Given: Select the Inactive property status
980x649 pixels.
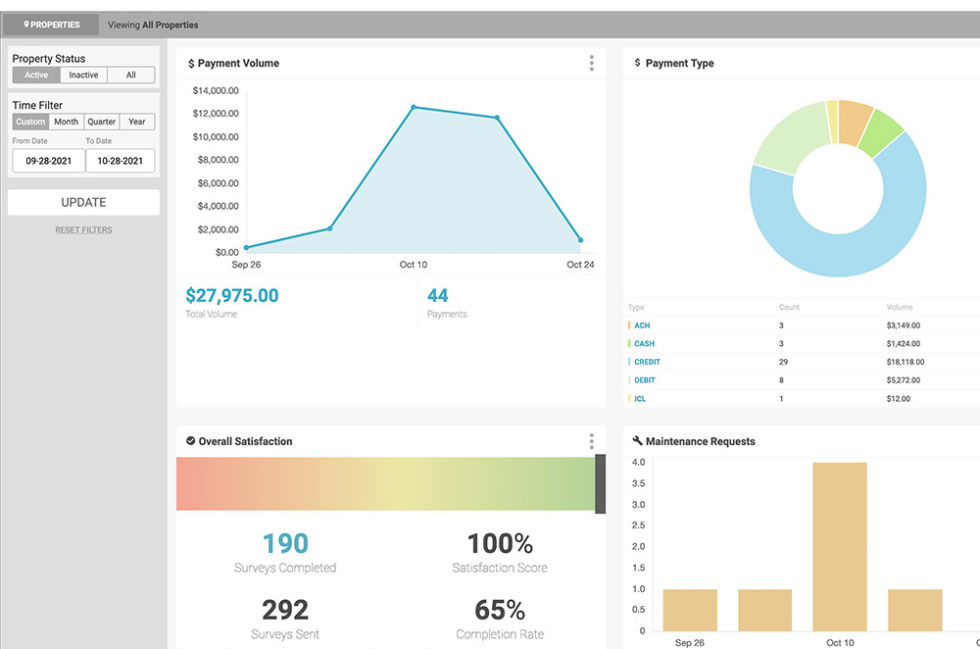Looking at the screenshot, I should [x=84, y=75].
